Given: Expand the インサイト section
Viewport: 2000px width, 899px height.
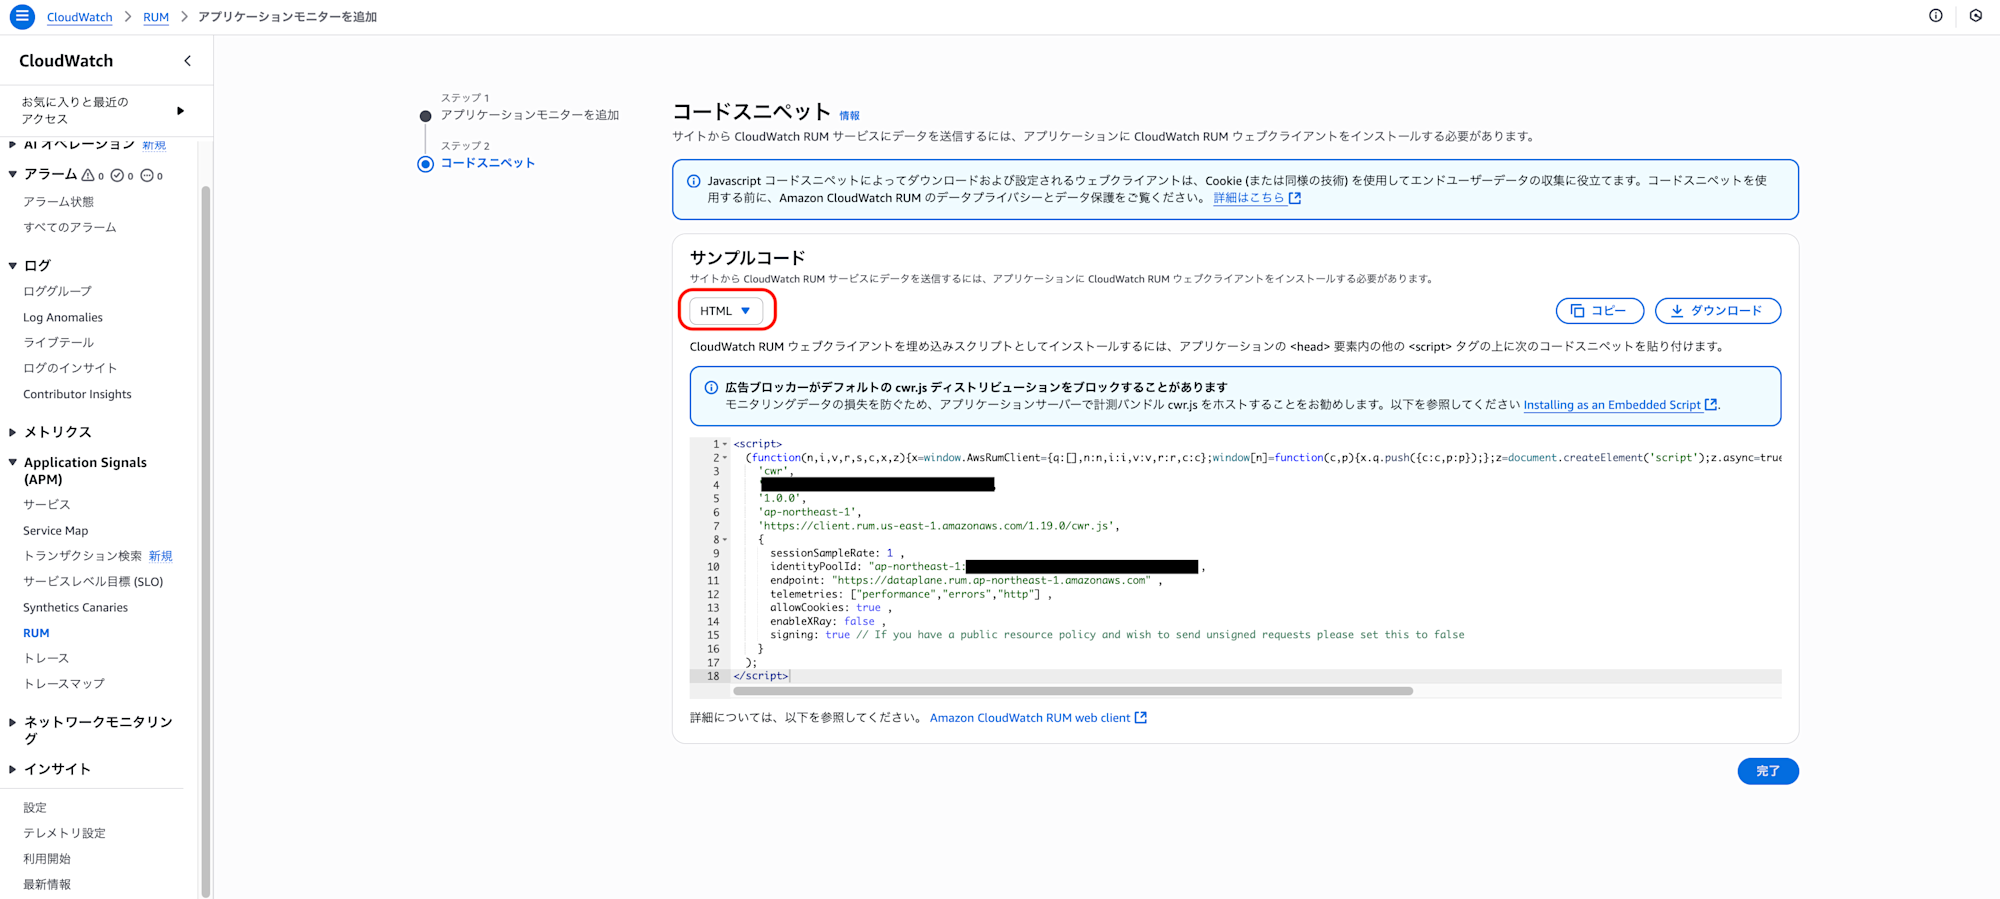Looking at the screenshot, I should (x=12, y=769).
